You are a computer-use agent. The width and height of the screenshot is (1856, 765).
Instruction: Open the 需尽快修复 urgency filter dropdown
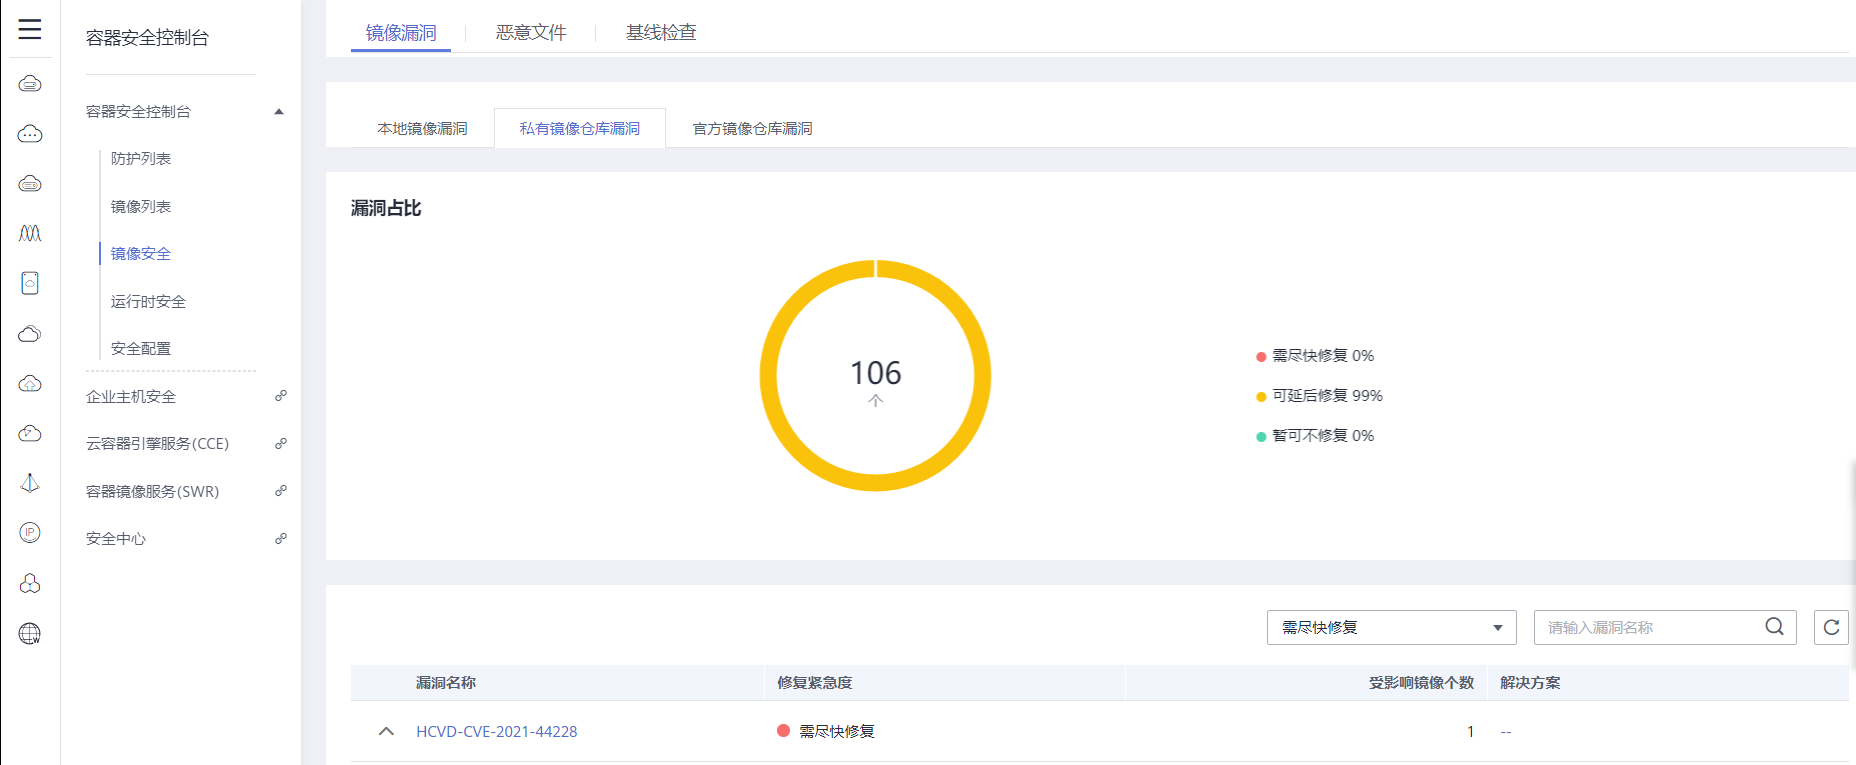click(1391, 627)
